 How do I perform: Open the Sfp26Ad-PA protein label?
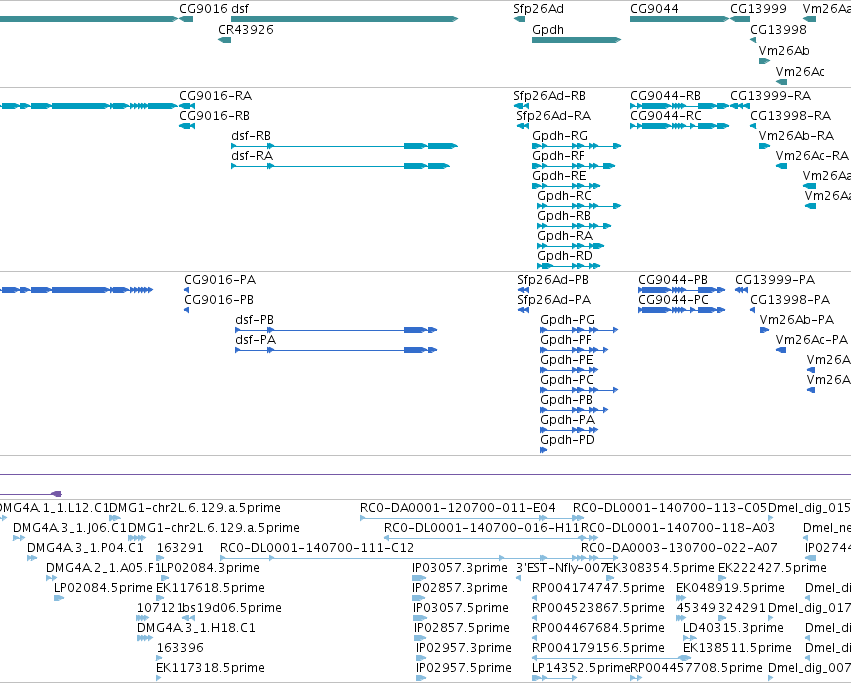(x=554, y=300)
